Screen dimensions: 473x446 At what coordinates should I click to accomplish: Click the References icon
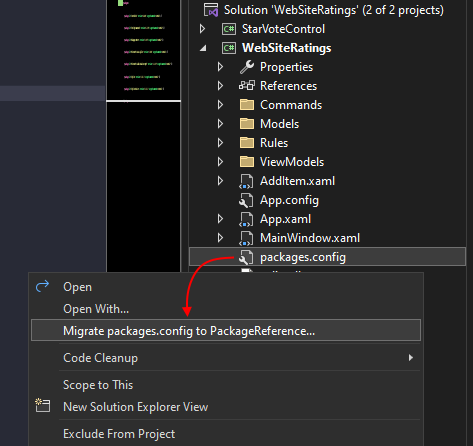click(247, 86)
